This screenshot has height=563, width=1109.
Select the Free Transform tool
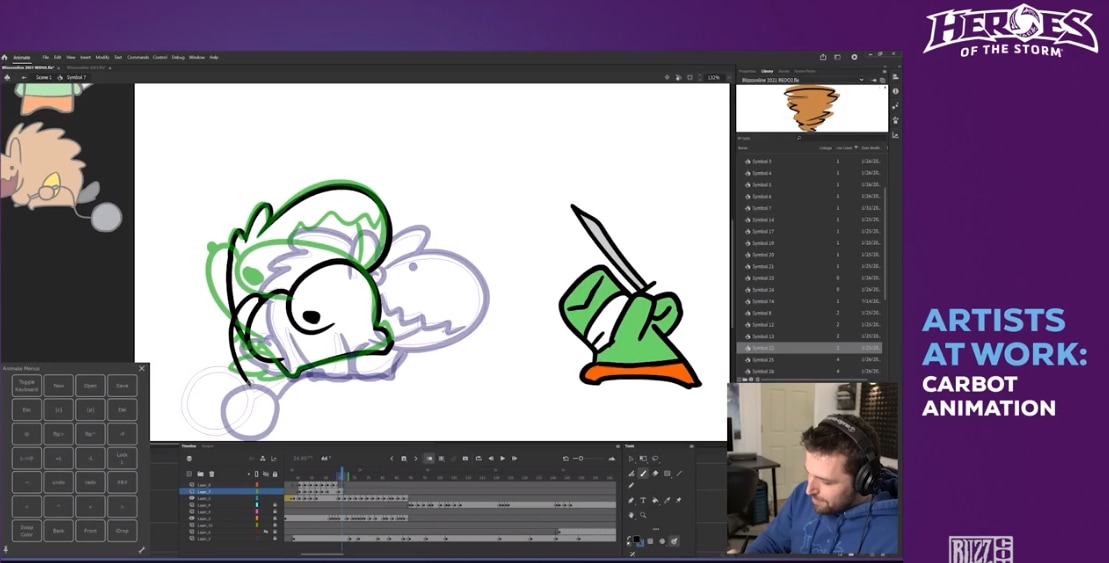click(x=644, y=458)
